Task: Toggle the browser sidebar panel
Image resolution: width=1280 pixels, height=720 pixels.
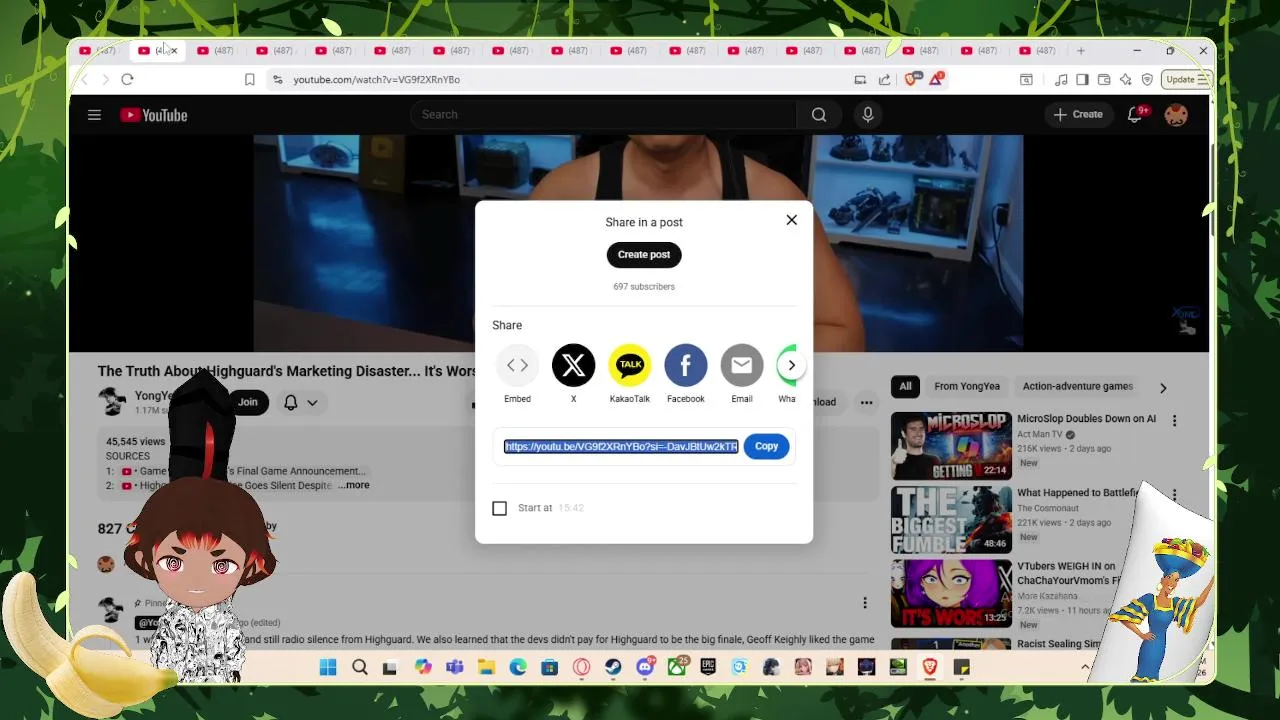Action: [1082, 80]
